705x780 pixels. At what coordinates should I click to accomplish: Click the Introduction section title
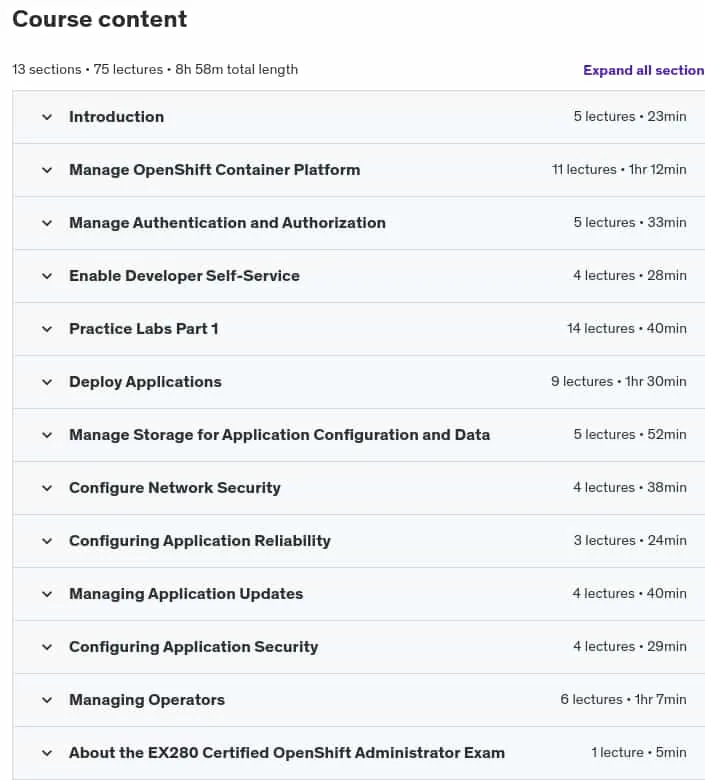116,117
